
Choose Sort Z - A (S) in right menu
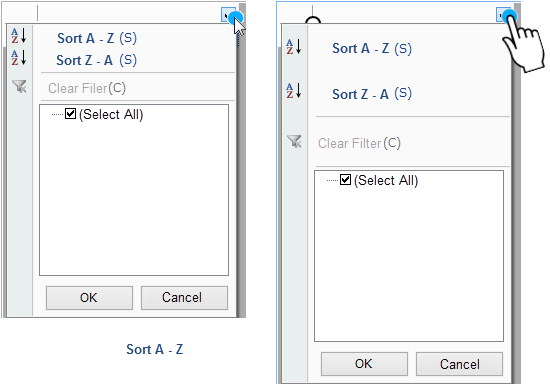[372, 94]
